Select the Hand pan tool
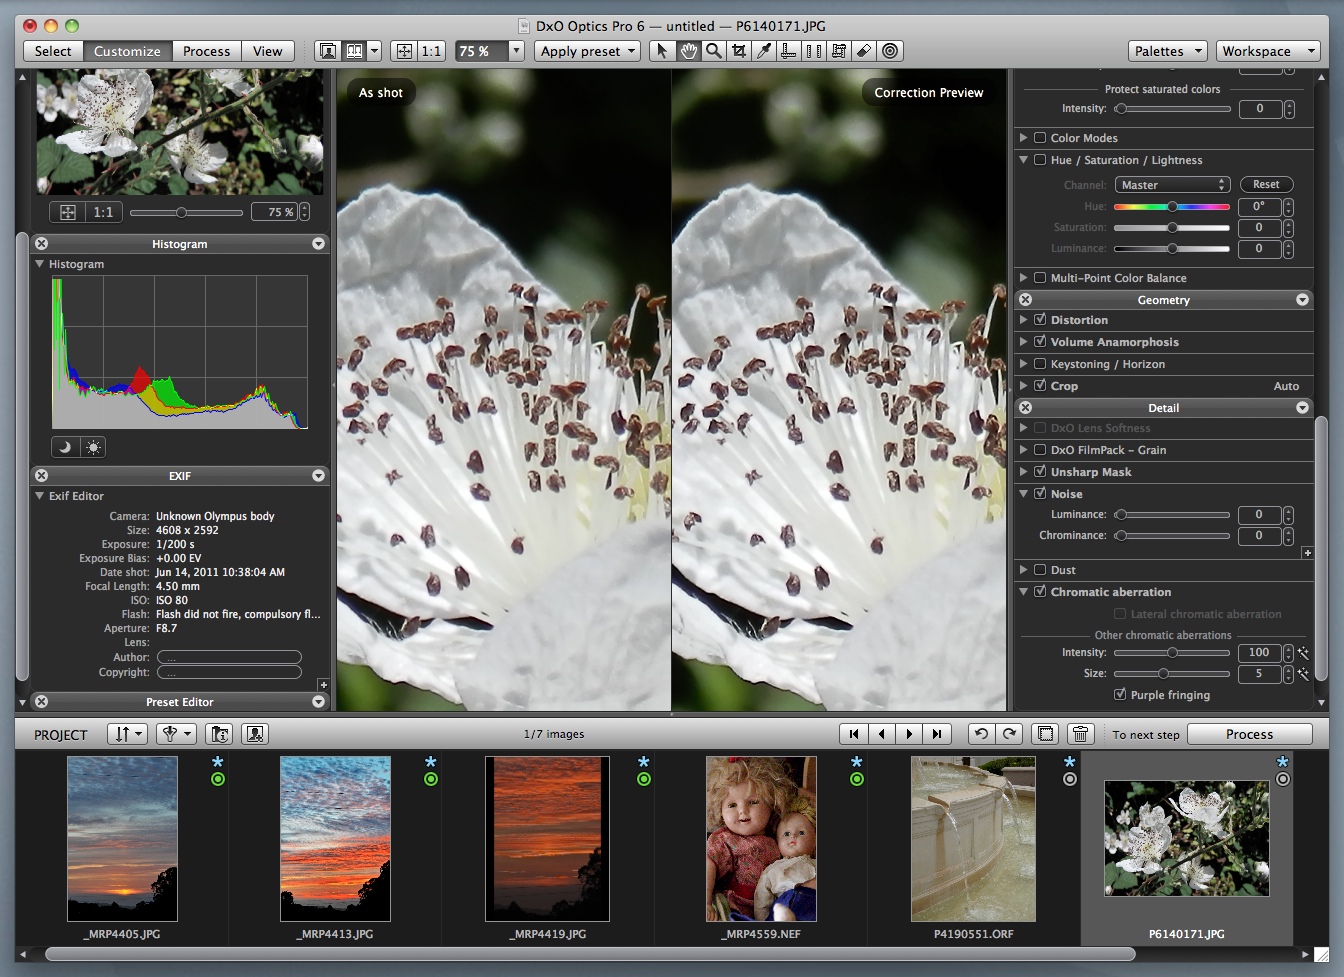1344x977 pixels. tap(688, 51)
